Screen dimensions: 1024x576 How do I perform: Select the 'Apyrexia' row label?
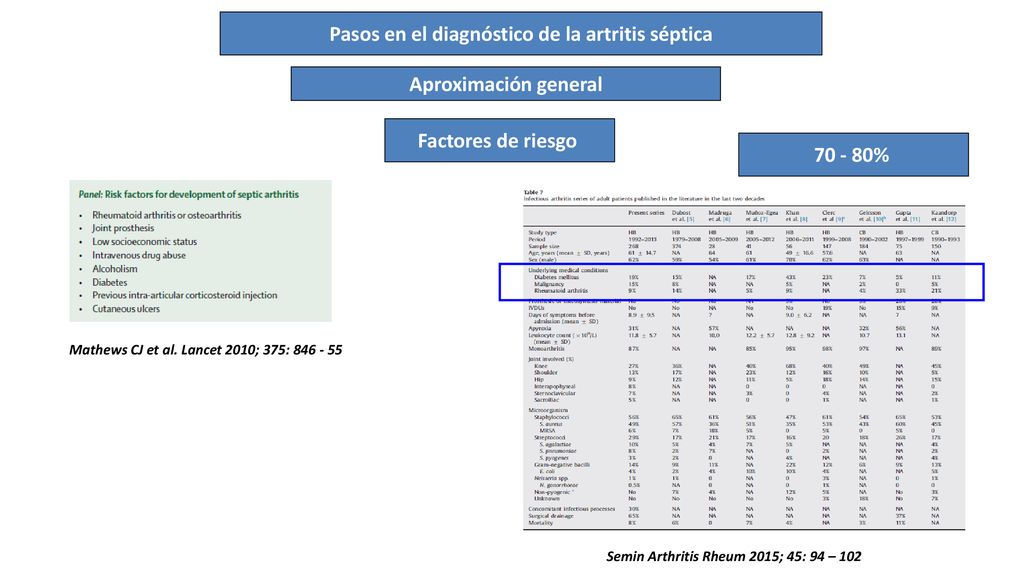540,328
